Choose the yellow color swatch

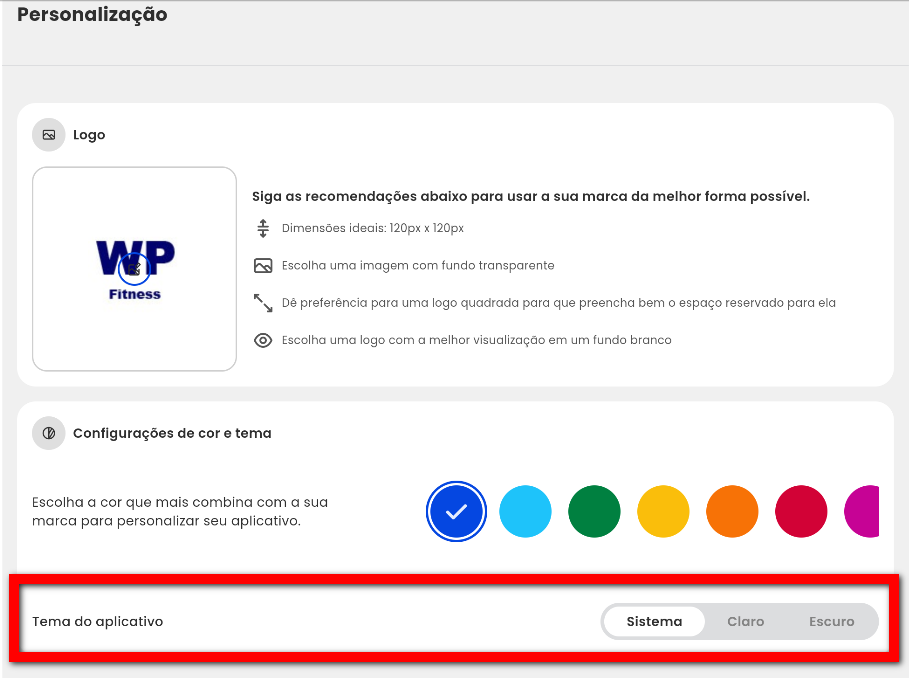(663, 512)
